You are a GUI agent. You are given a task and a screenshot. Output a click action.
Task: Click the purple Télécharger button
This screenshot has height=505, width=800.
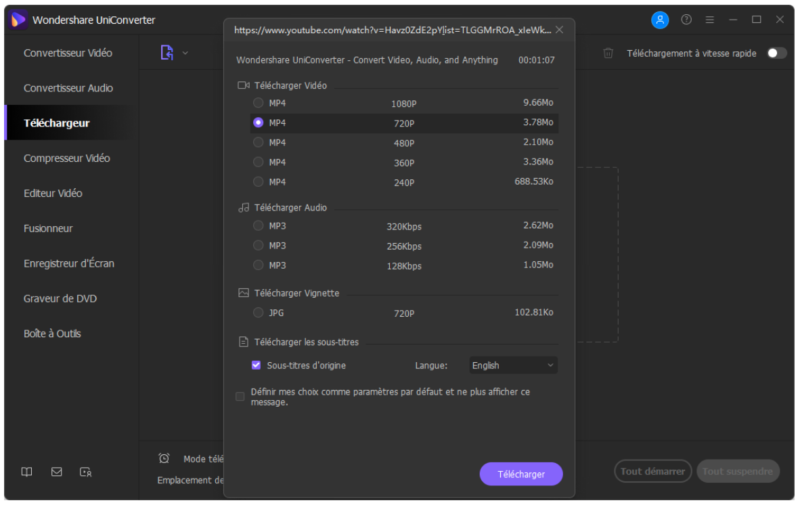(x=521, y=474)
